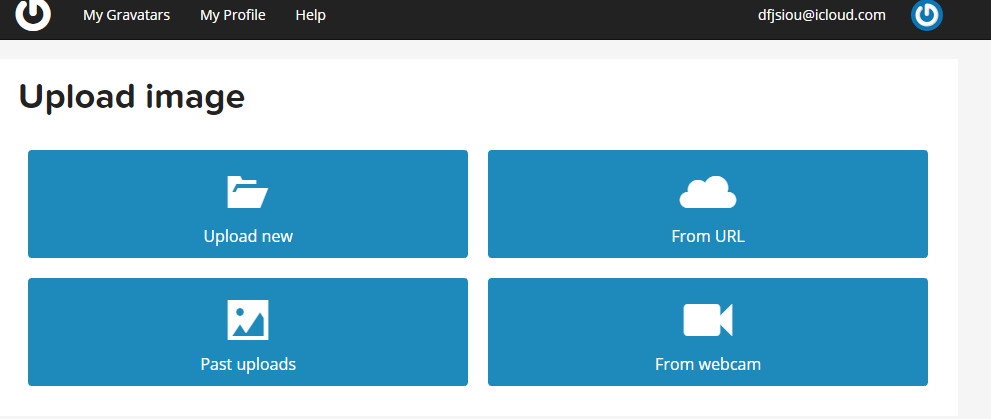This screenshot has width=991, height=419.
Task: Click the cloud icon for From URL
Action: coord(708,192)
